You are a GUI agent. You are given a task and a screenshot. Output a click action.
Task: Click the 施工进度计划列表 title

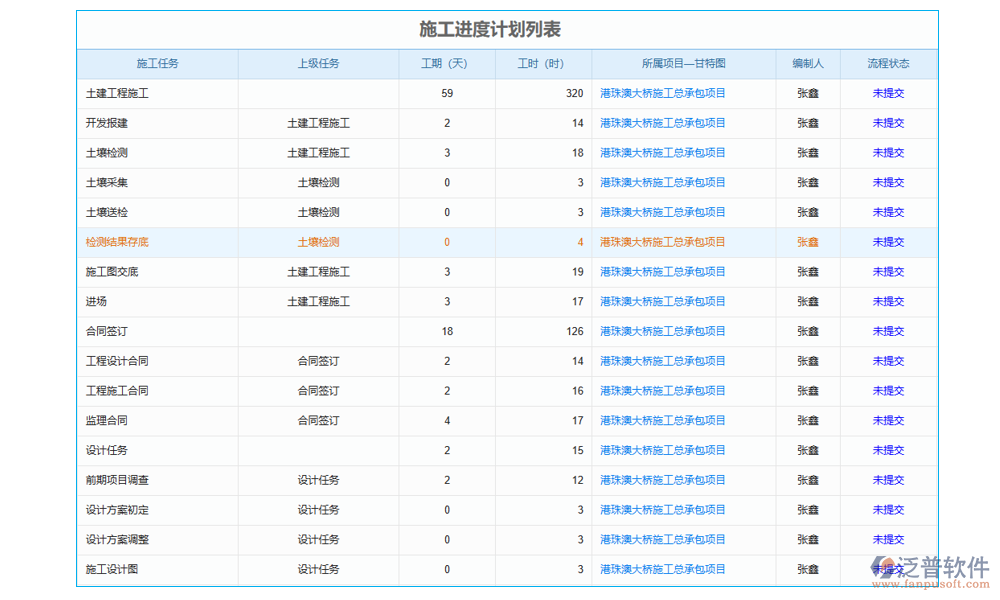pyautogui.click(x=490, y=30)
